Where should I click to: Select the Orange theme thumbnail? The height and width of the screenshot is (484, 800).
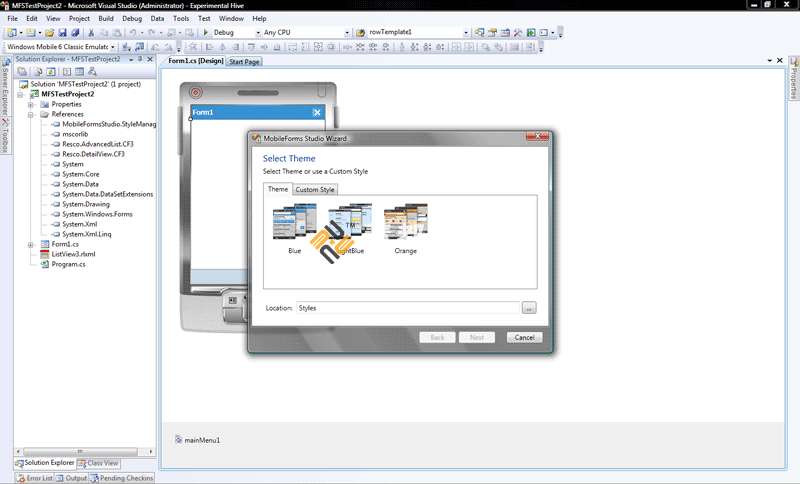pos(405,224)
